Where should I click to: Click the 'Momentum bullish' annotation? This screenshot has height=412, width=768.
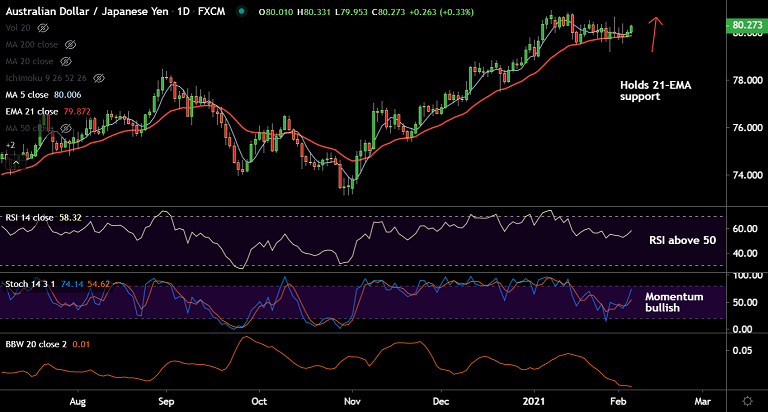674,302
